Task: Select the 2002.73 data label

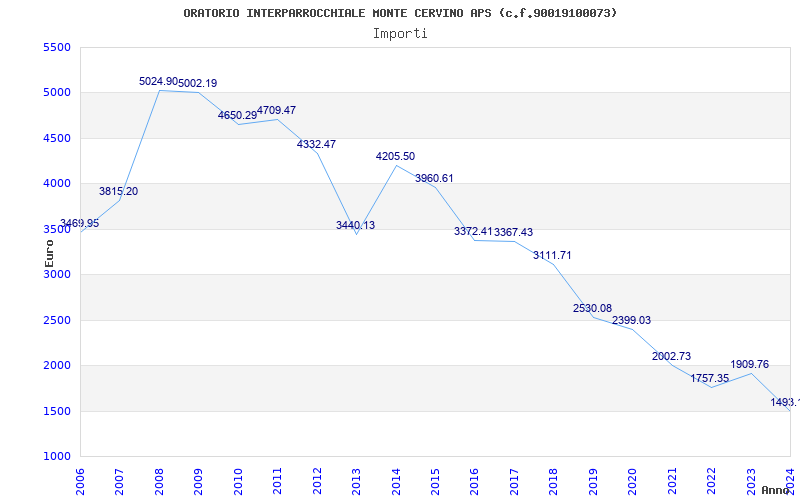Action: pyautogui.click(x=671, y=356)
